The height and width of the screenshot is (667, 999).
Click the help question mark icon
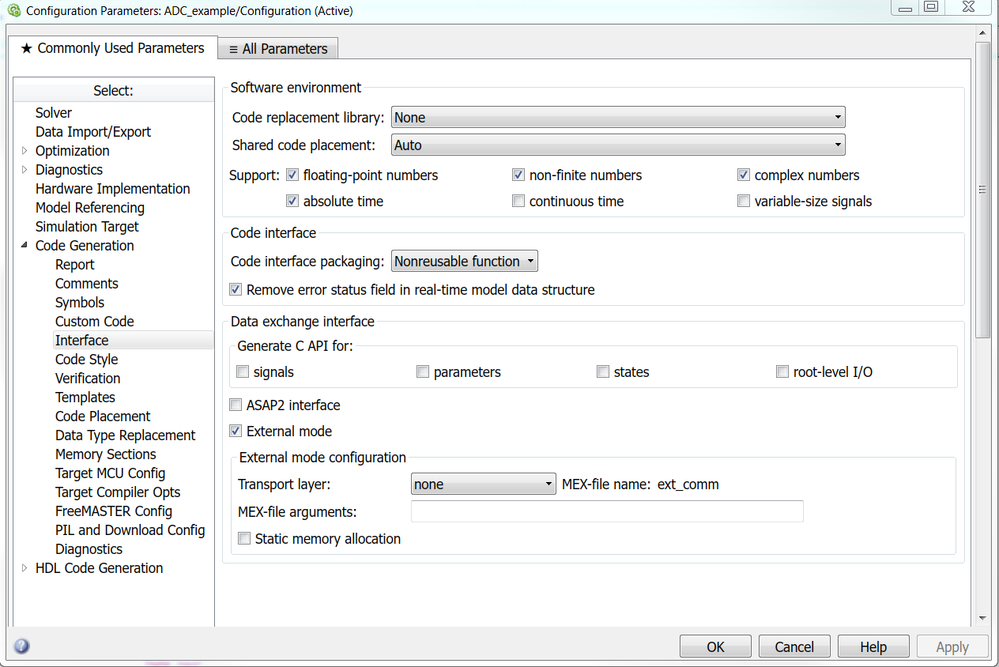coord(21,646)
